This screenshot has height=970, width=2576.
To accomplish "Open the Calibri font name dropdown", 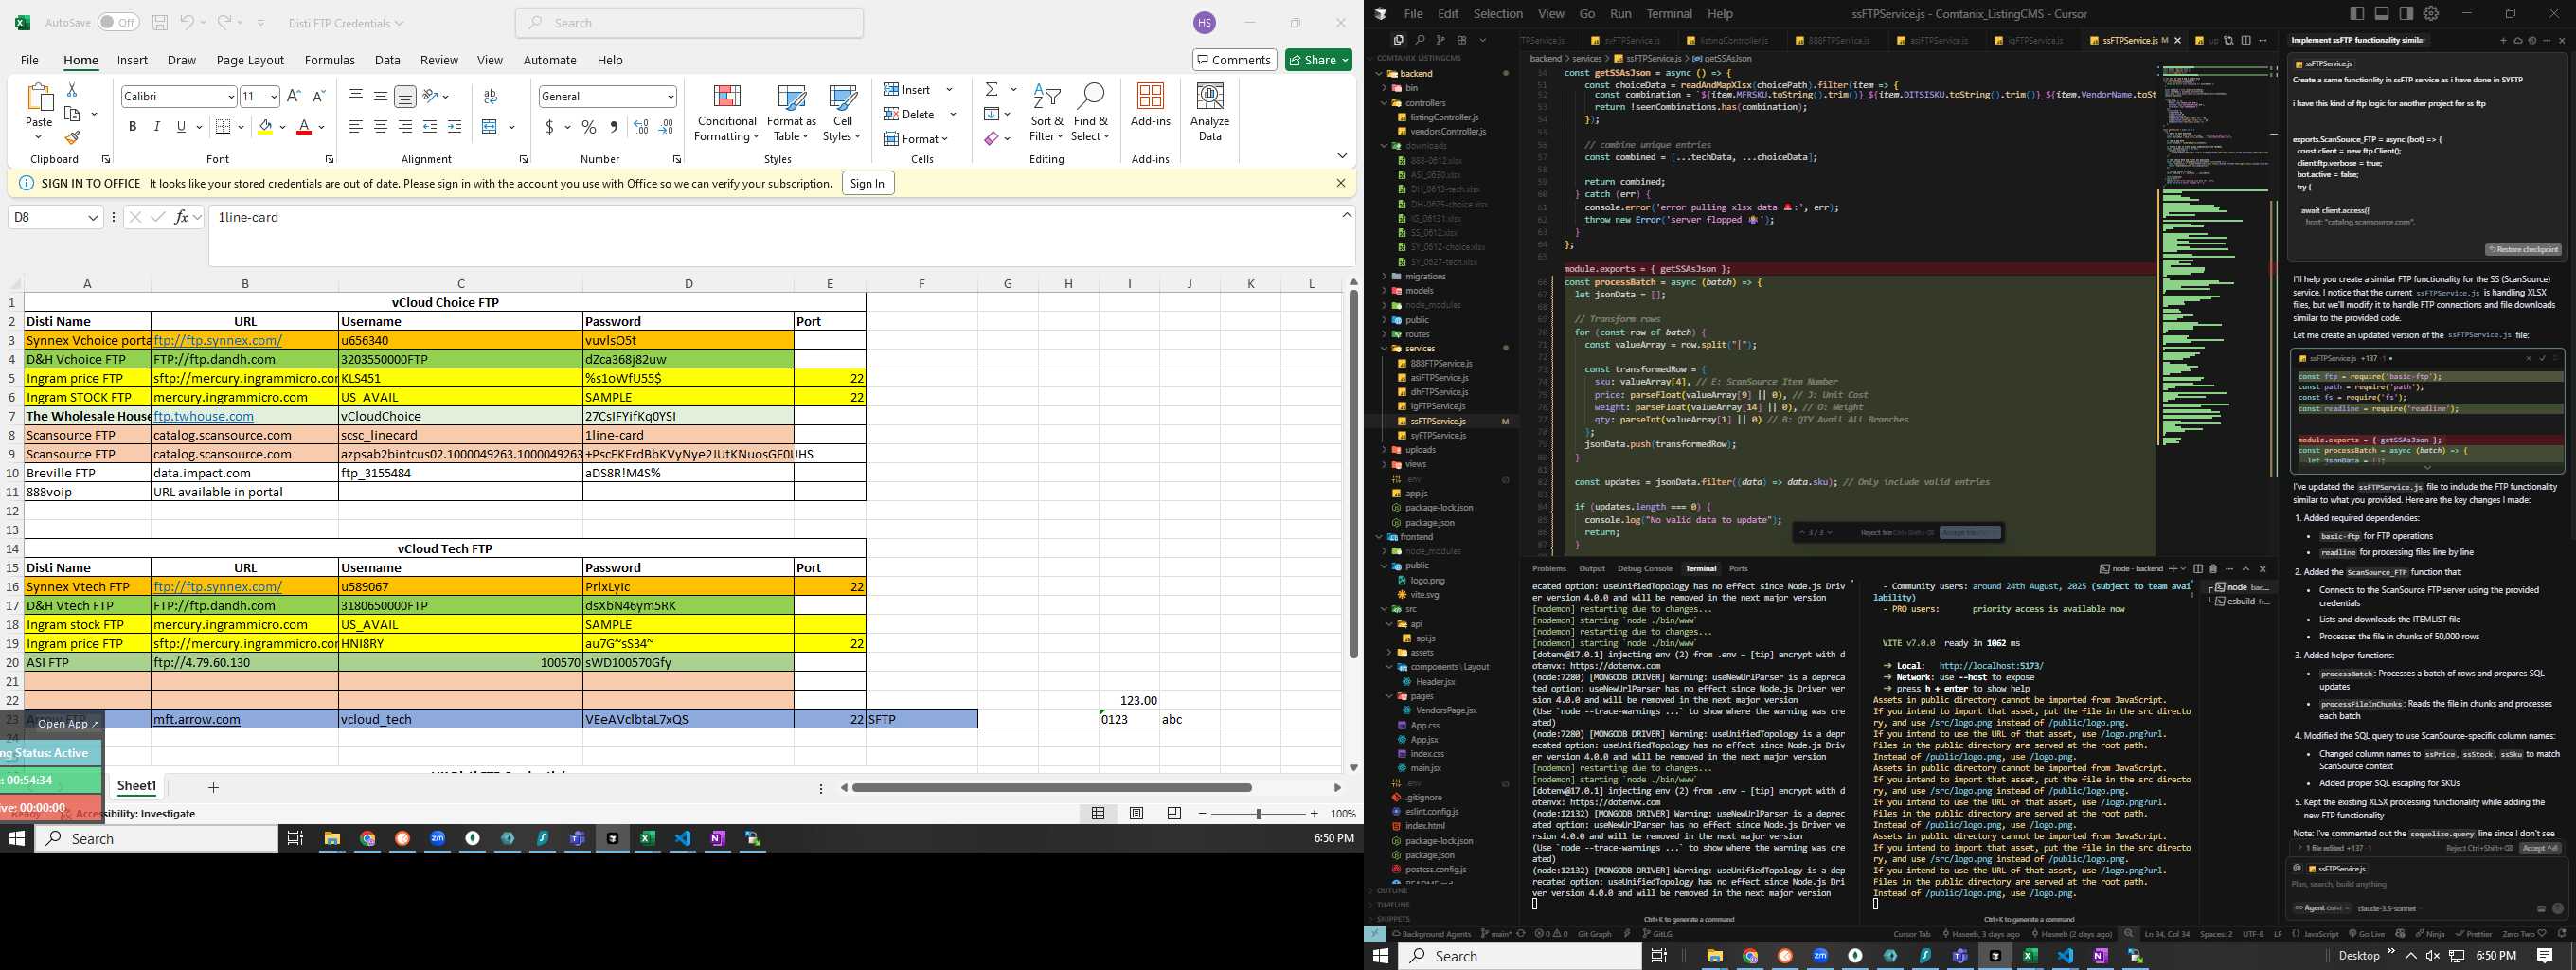I will coord(231,96).
